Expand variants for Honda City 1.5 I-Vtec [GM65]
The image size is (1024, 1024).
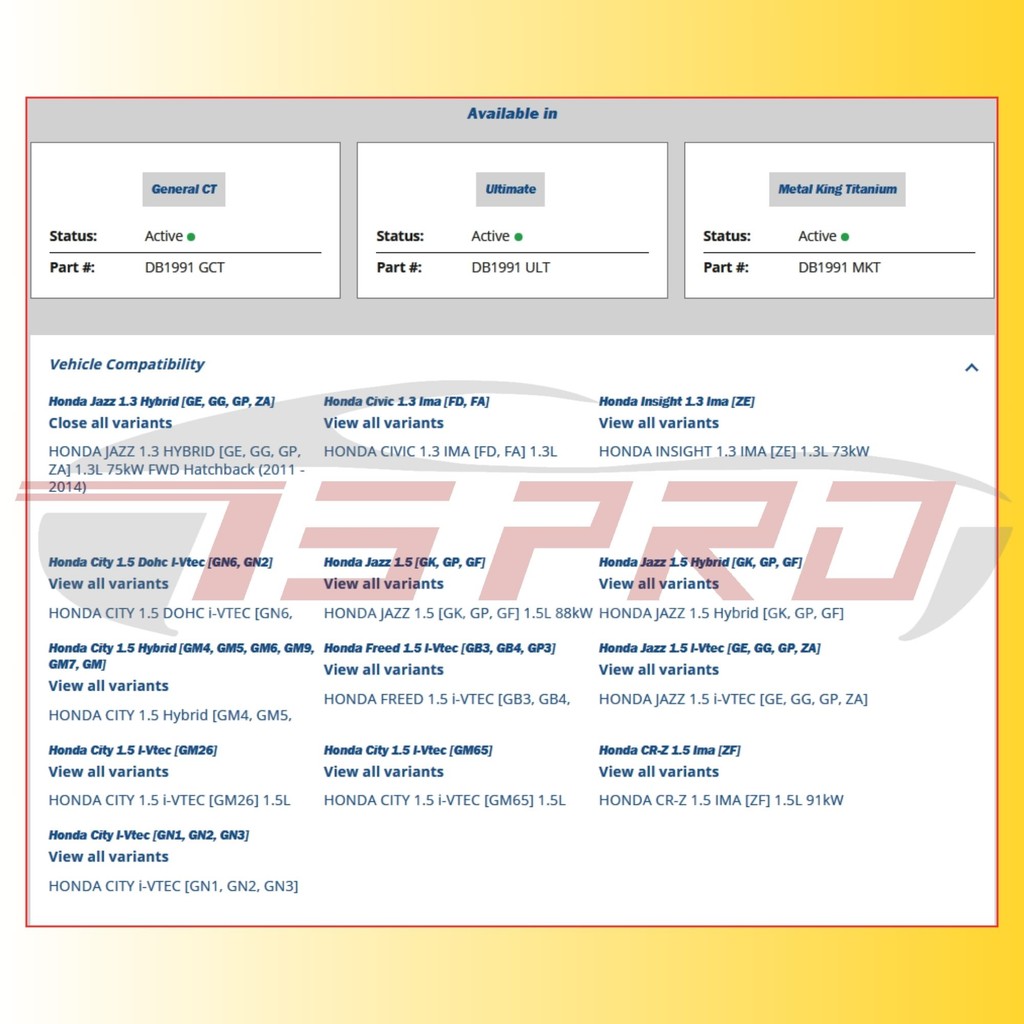point(383,772)
